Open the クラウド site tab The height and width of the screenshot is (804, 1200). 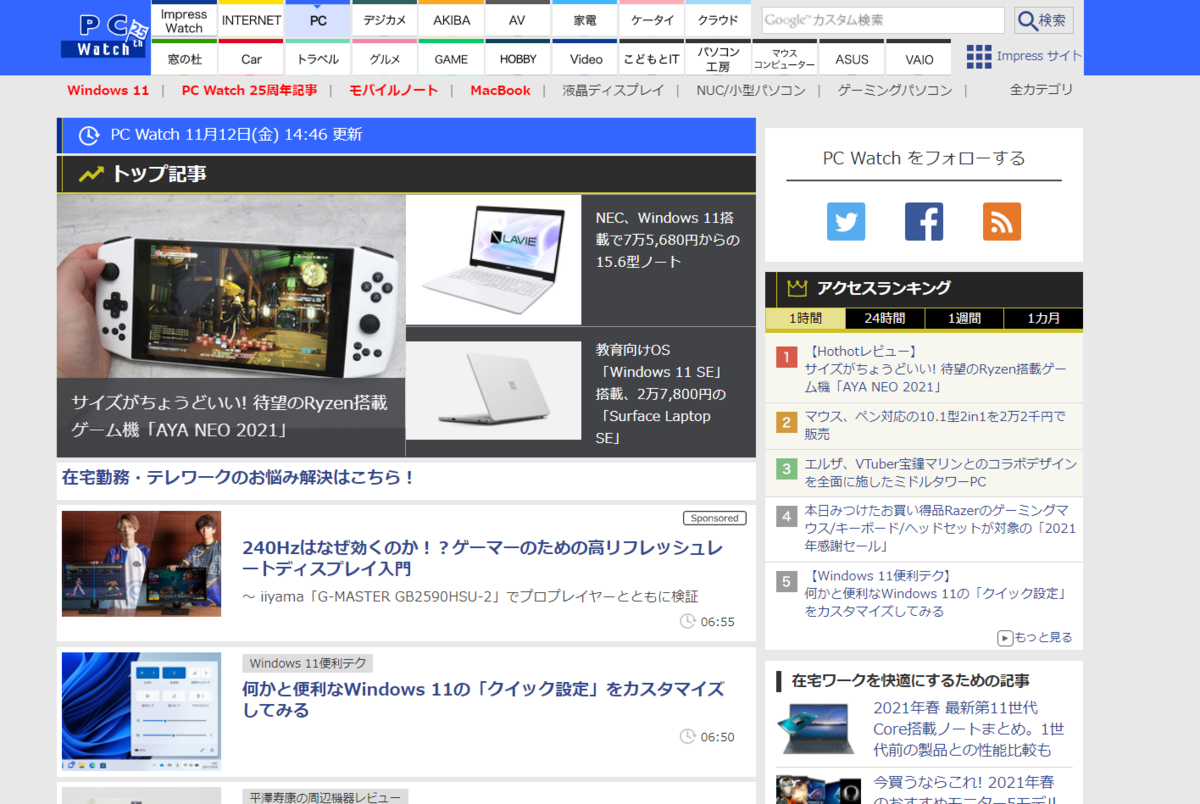718,20
